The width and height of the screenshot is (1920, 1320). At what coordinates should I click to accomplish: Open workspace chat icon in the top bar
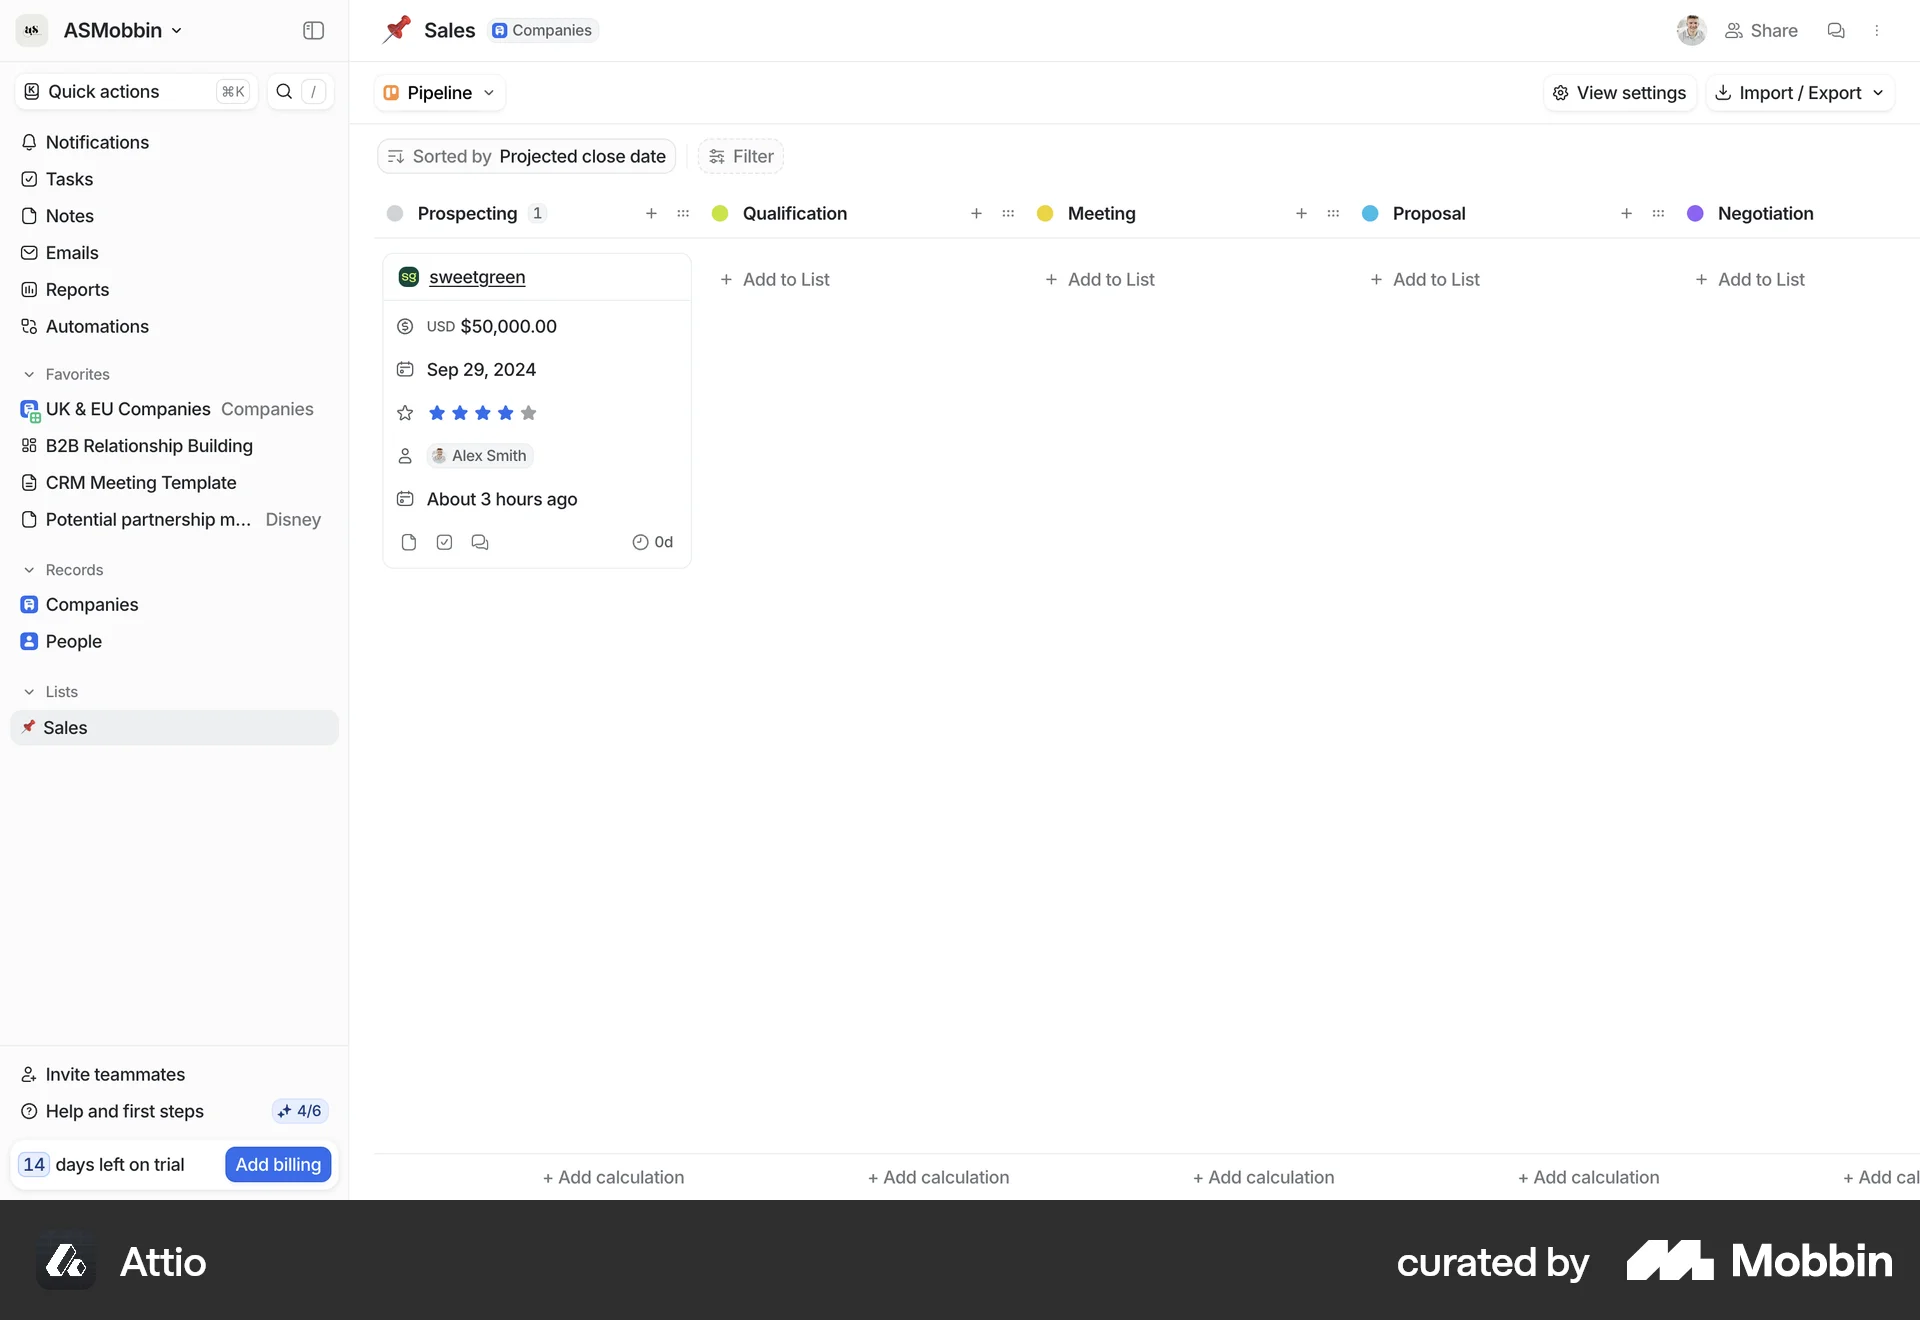(1836, 30)
